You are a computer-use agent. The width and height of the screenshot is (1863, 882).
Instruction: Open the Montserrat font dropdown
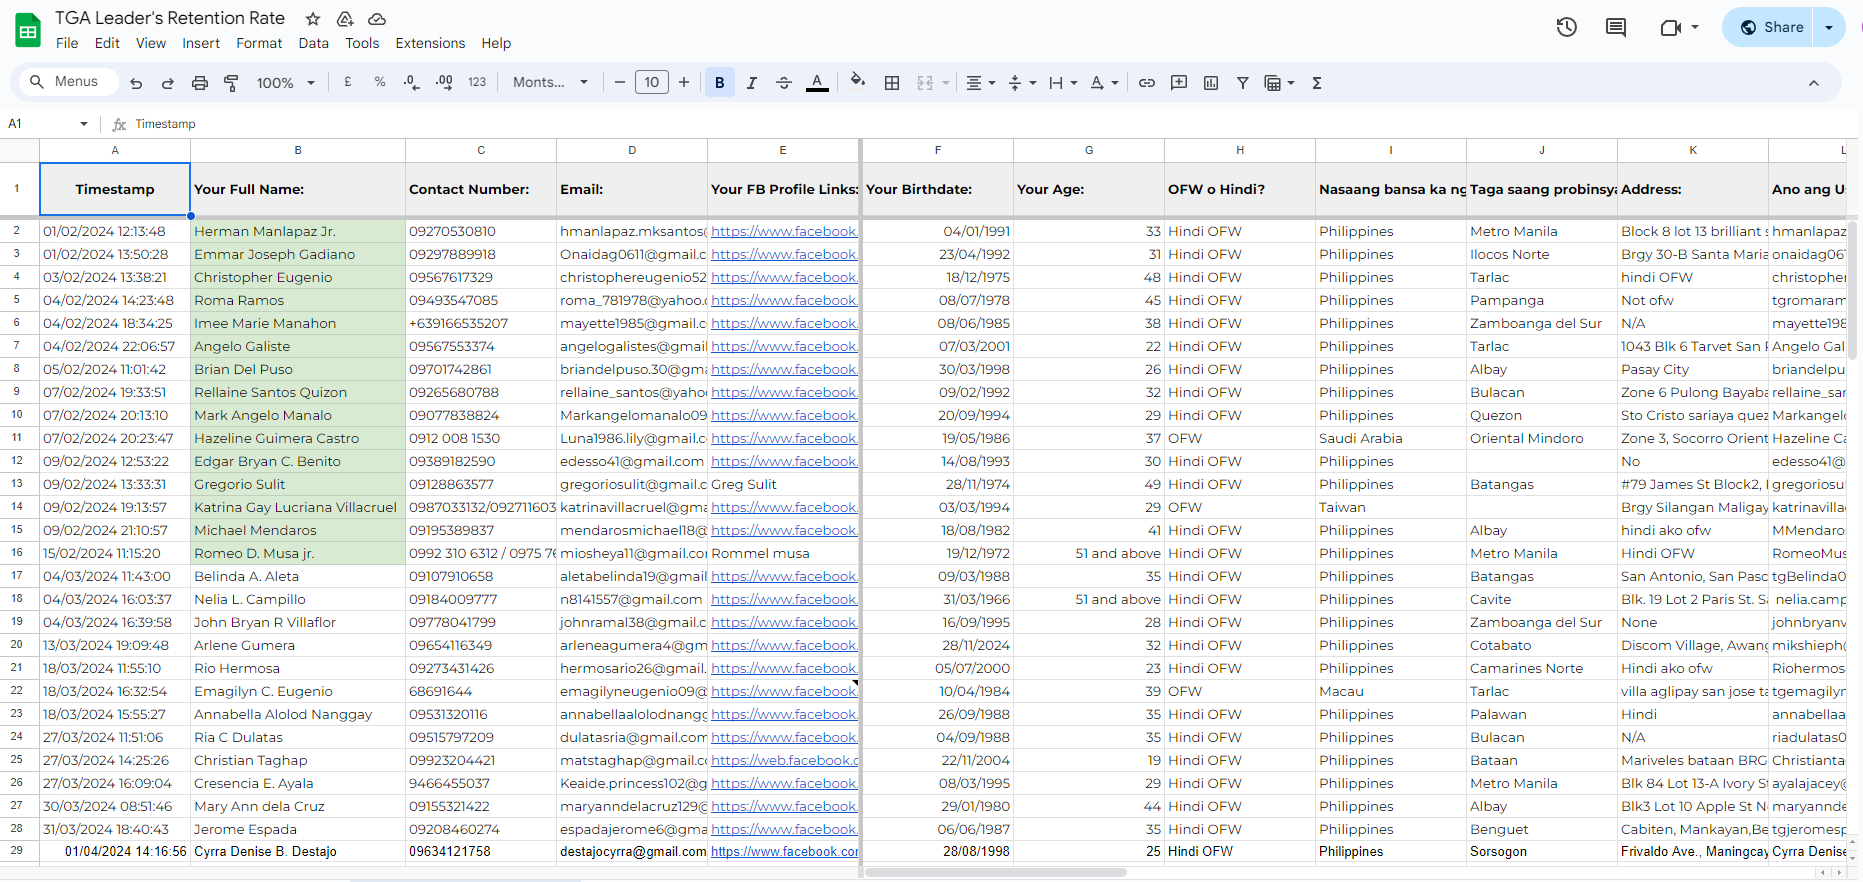(550, 83)
